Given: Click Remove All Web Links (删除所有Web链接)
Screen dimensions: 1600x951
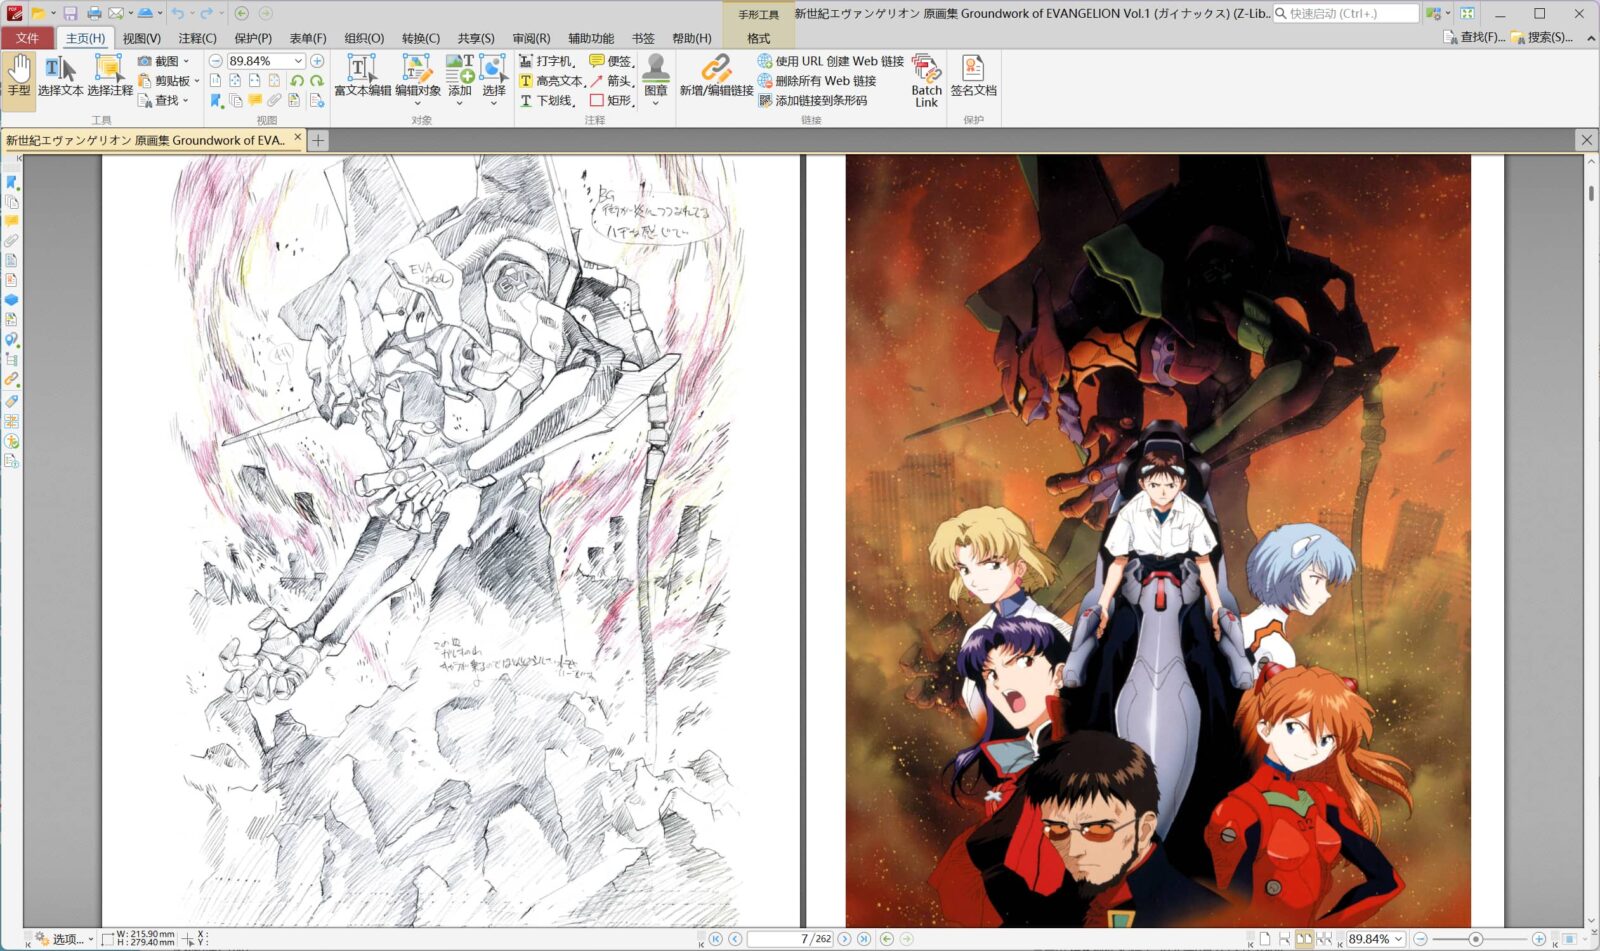Looking at the screenshot, I should (x=816, y=81).
